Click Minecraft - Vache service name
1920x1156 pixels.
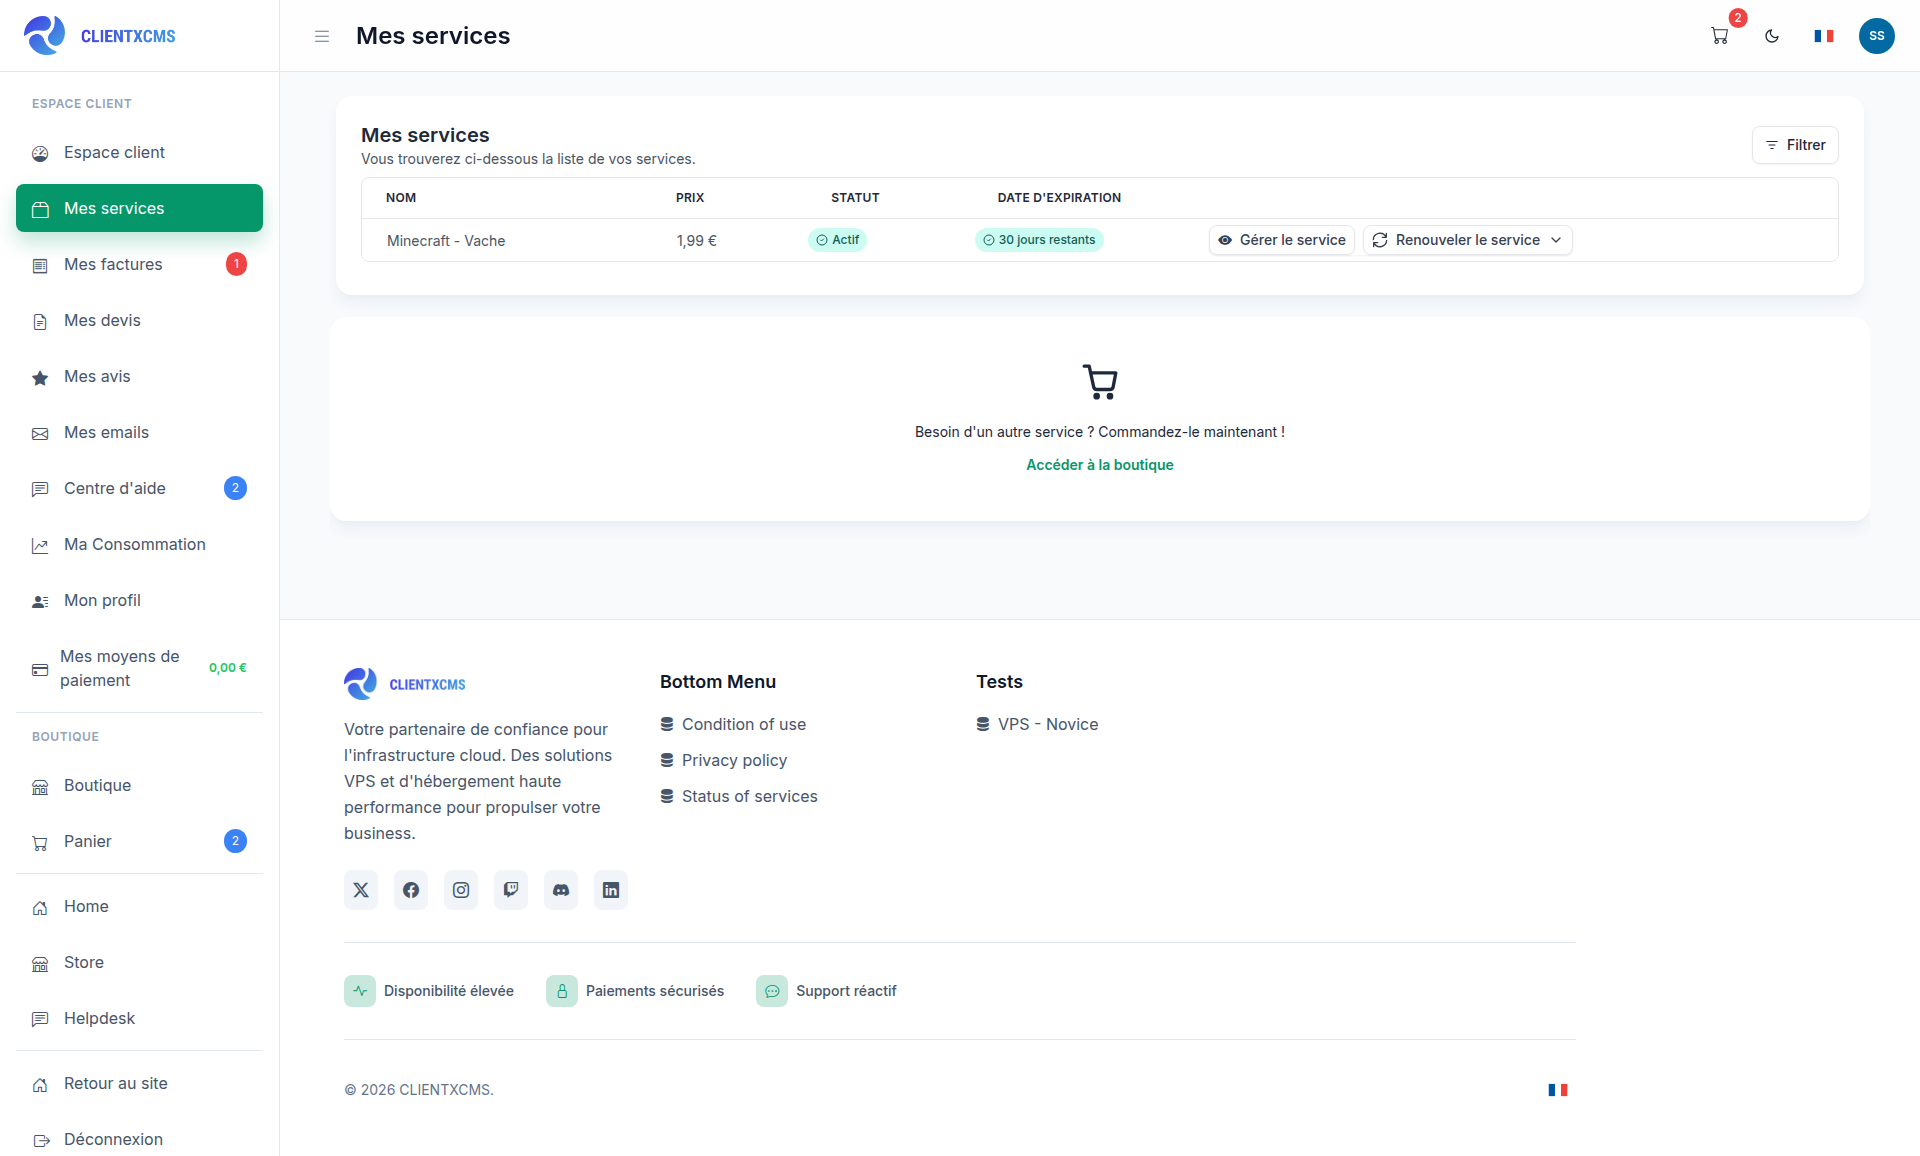coord(446,241)
